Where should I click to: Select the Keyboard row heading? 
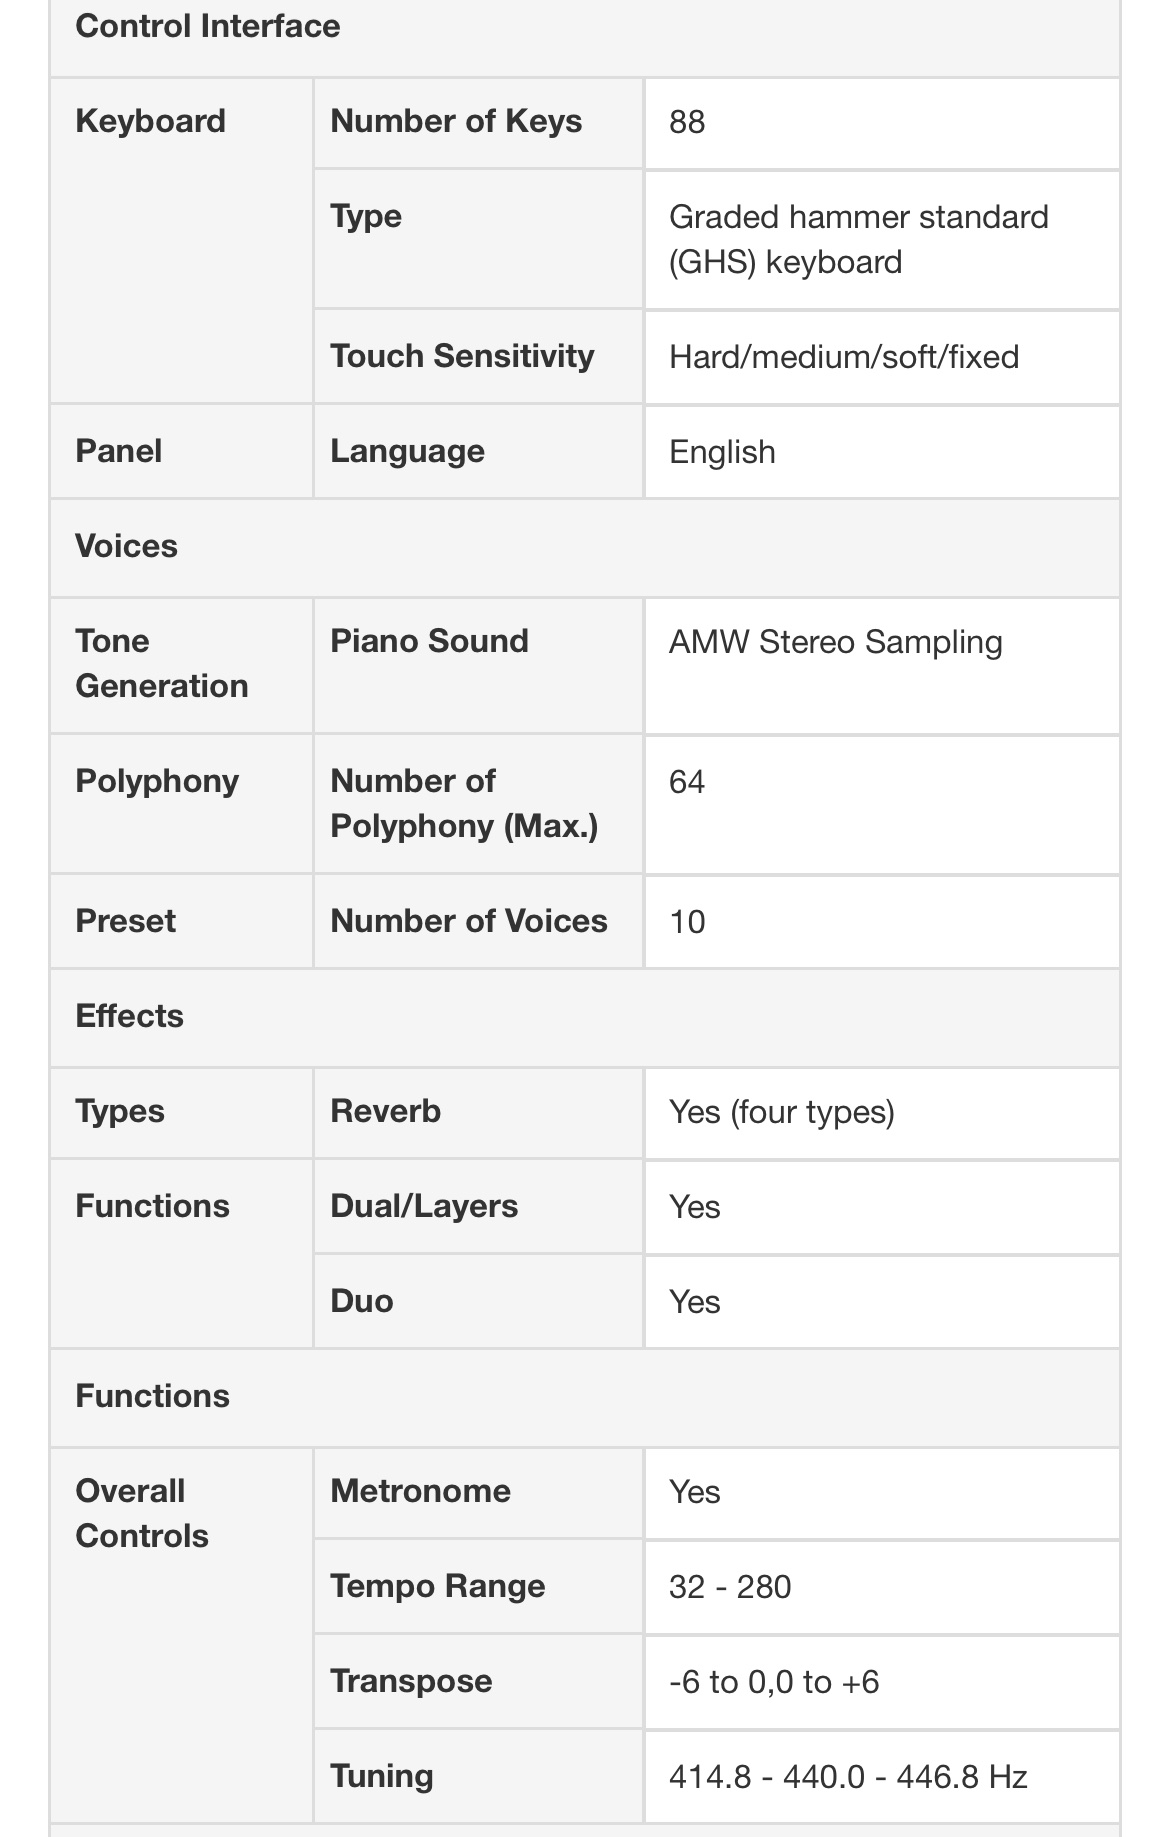pyautogui.click(x=151, y=121)
